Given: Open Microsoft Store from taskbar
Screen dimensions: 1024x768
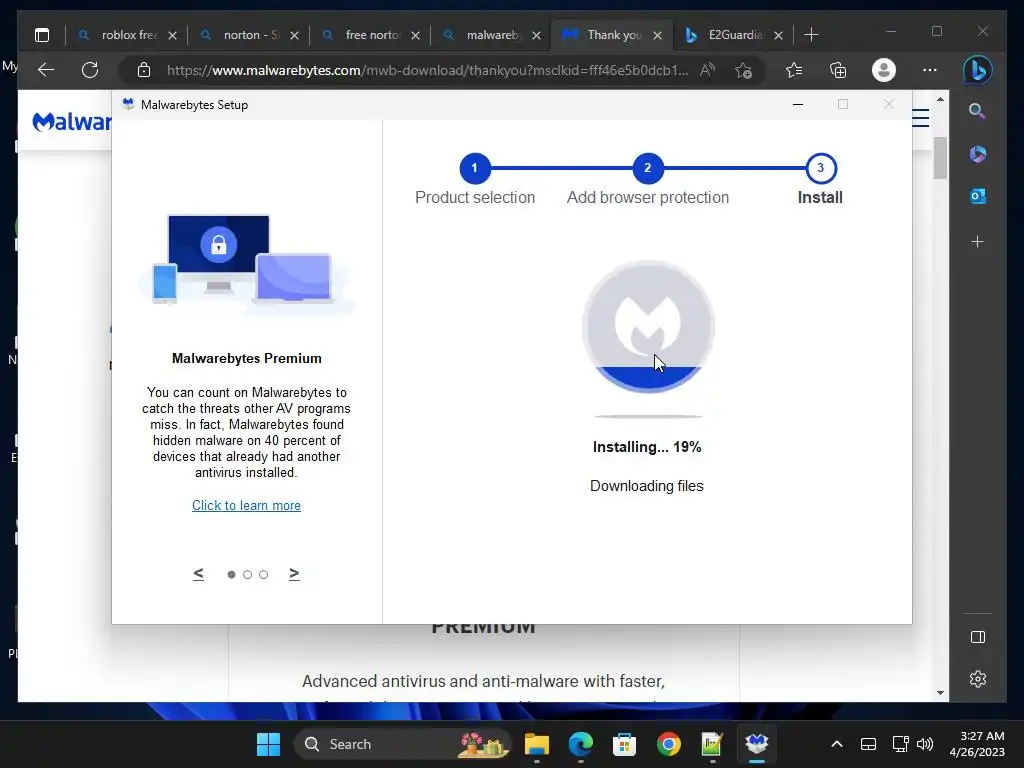Looking at the screenshot, I should coord(624,744).
